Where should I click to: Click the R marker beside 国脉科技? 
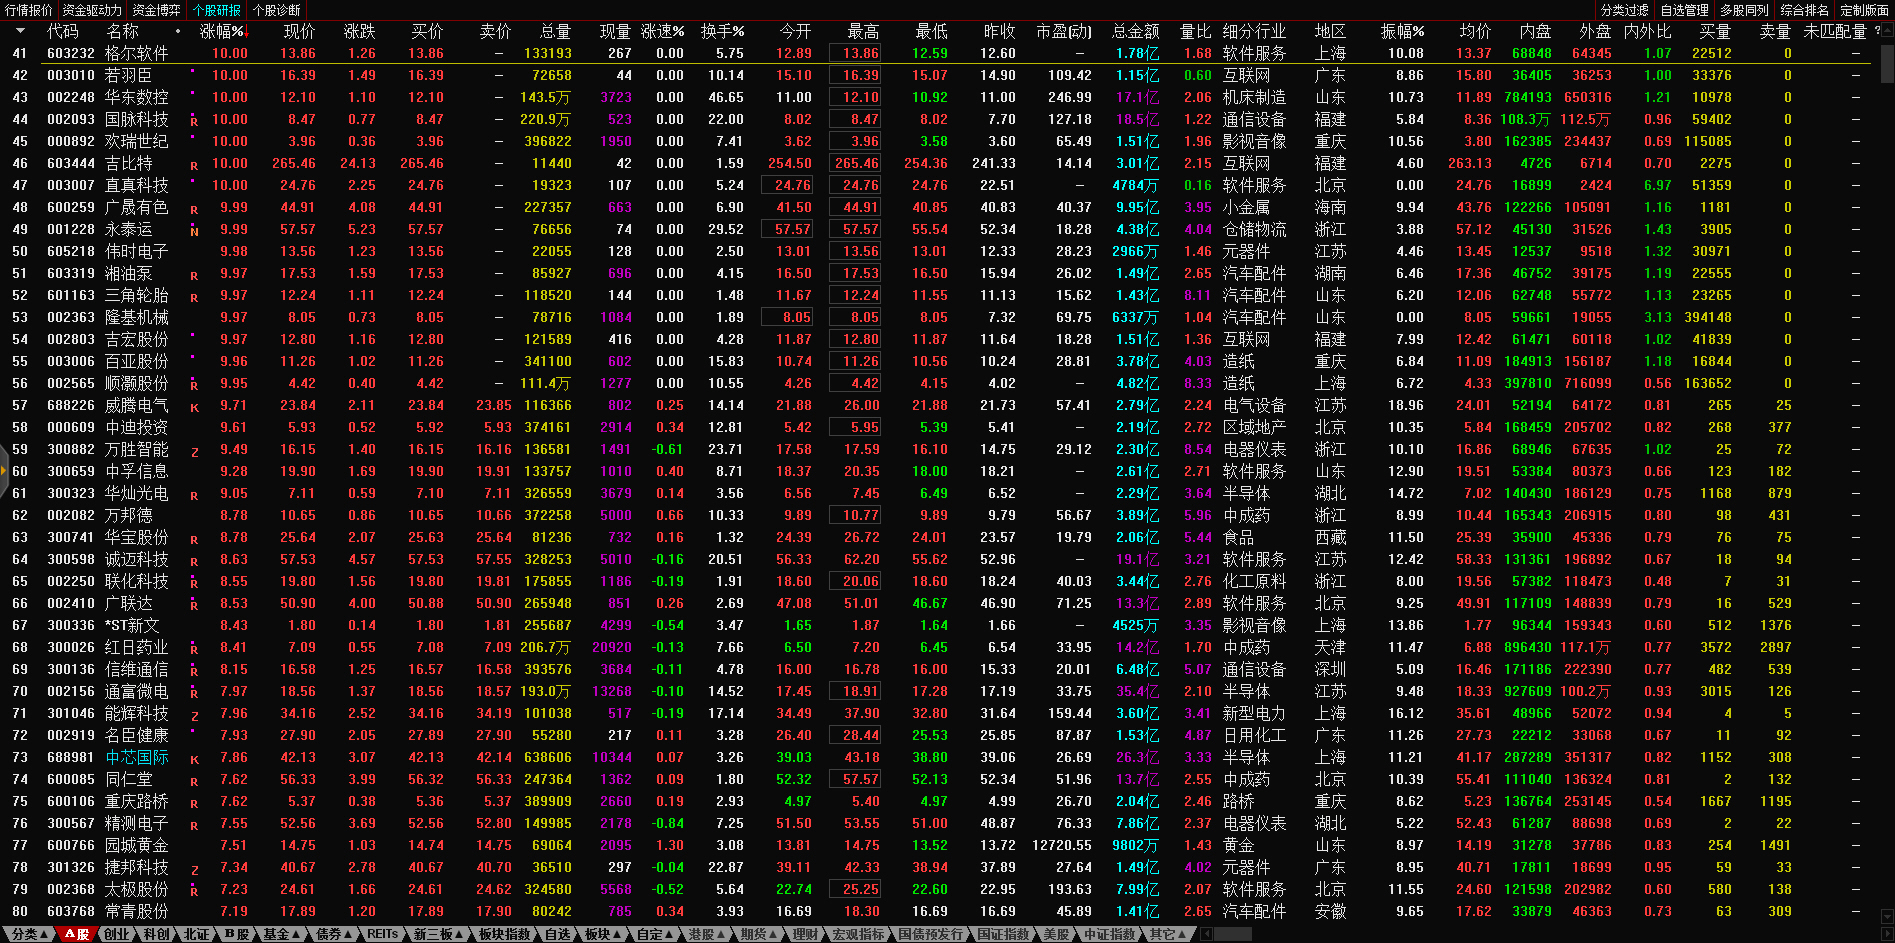(194, 121)
